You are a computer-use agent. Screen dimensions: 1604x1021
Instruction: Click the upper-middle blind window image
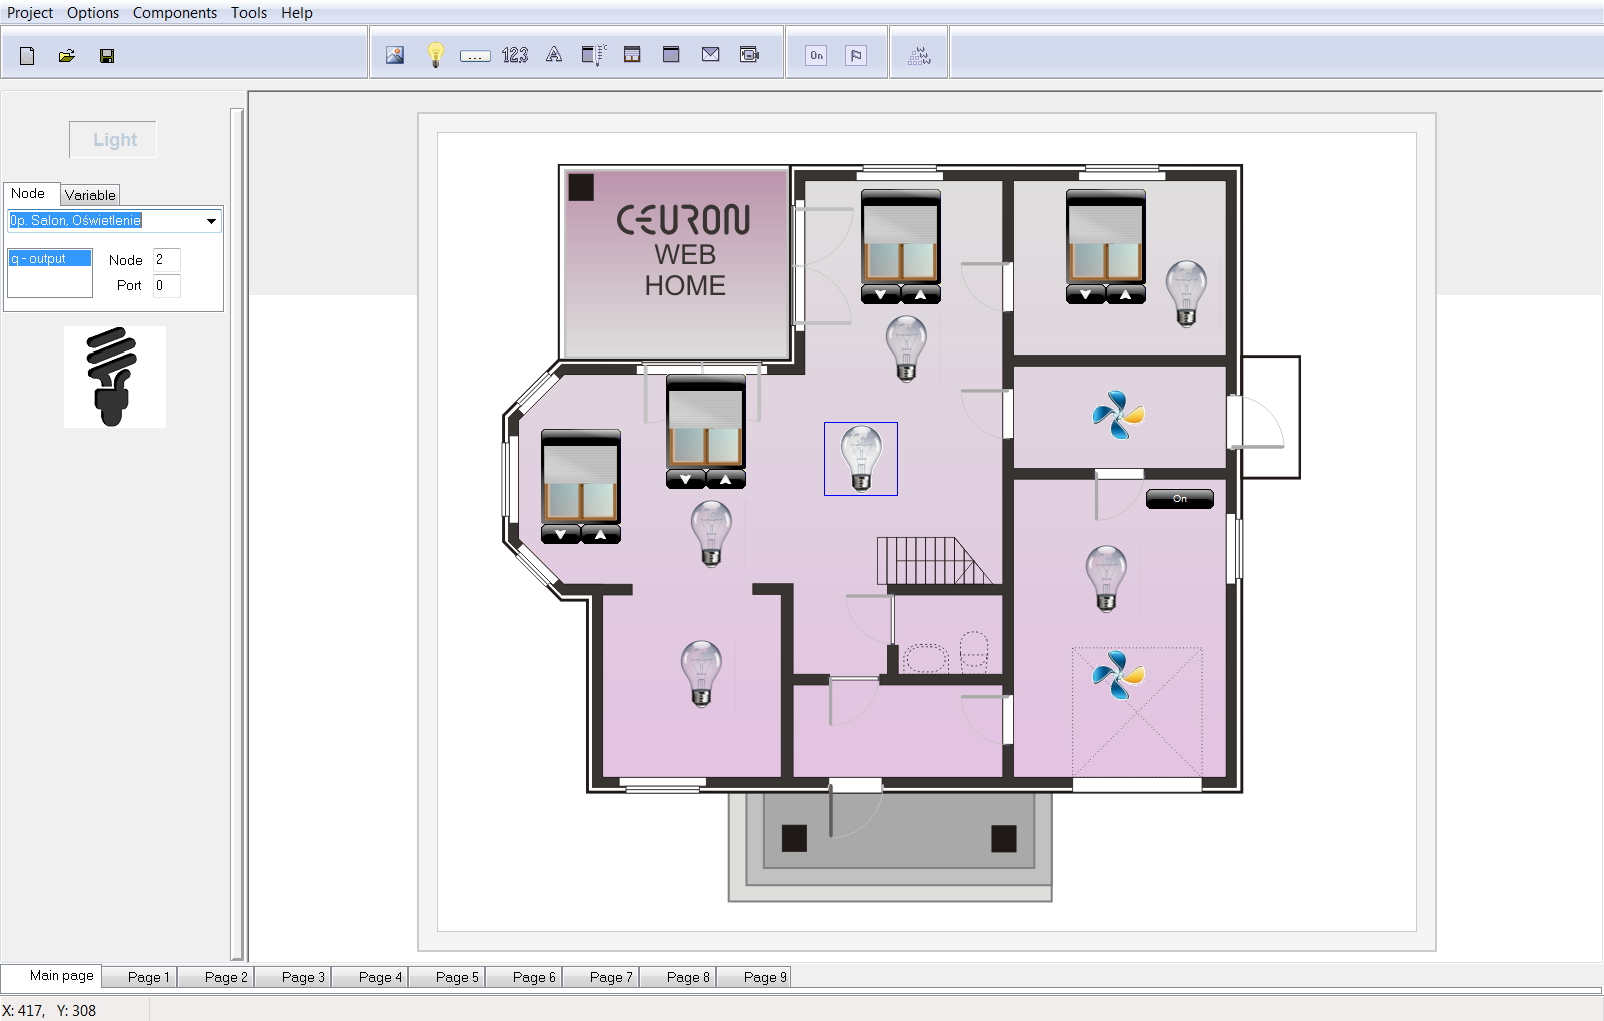[x=901, y=237]
